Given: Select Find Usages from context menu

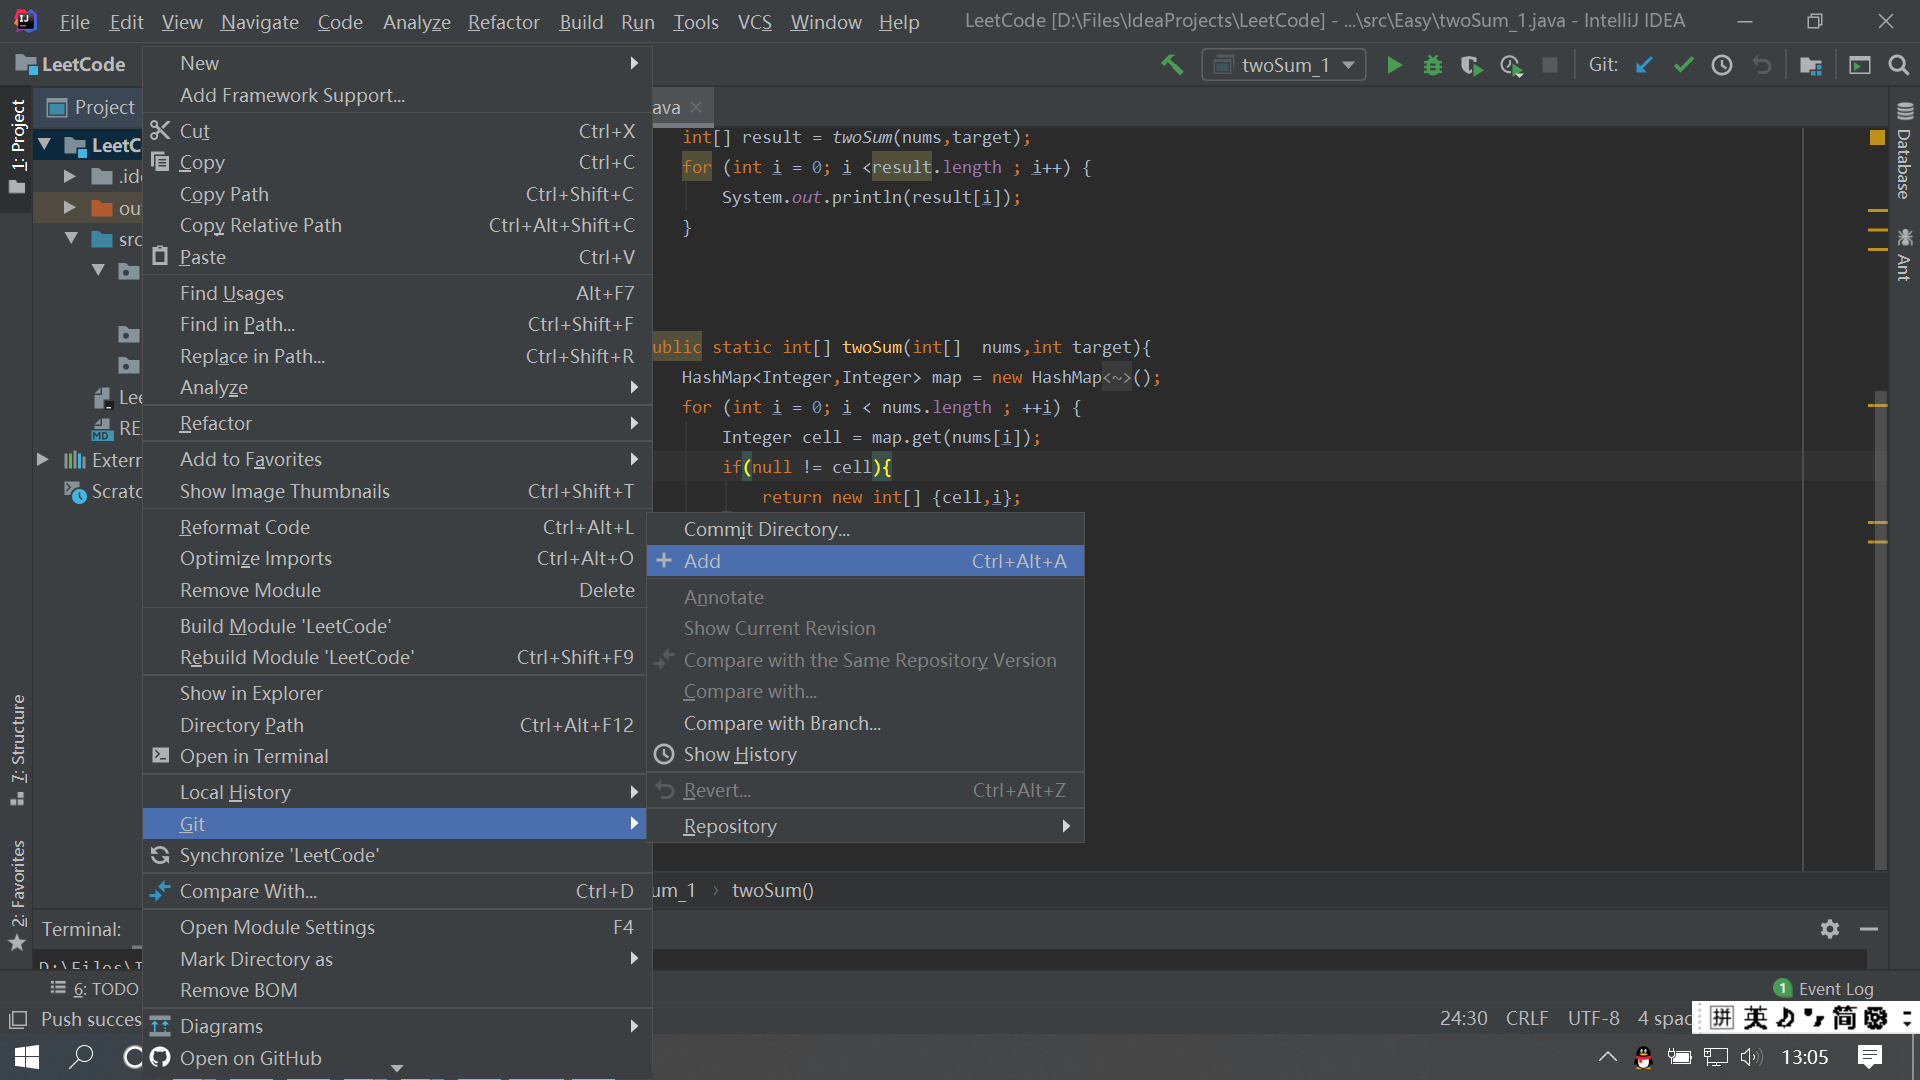Looking at the screenshot, I should click(x=397, y=293).
